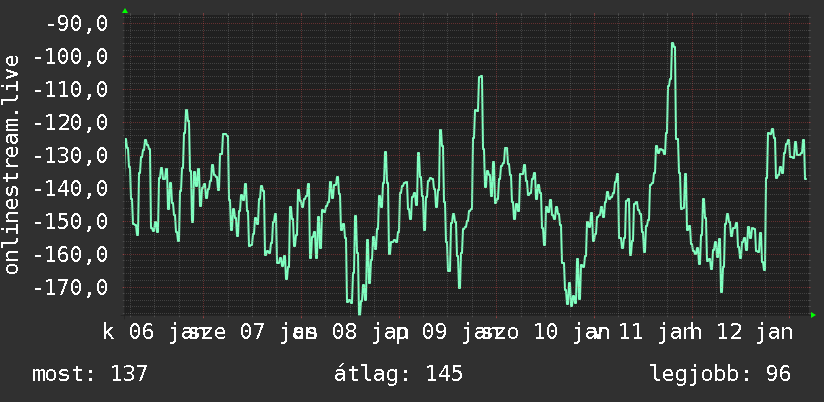This screenshot has width=824, height=402.
Task: Click the -170,0 y-axis label
Action: coord(71,288)
